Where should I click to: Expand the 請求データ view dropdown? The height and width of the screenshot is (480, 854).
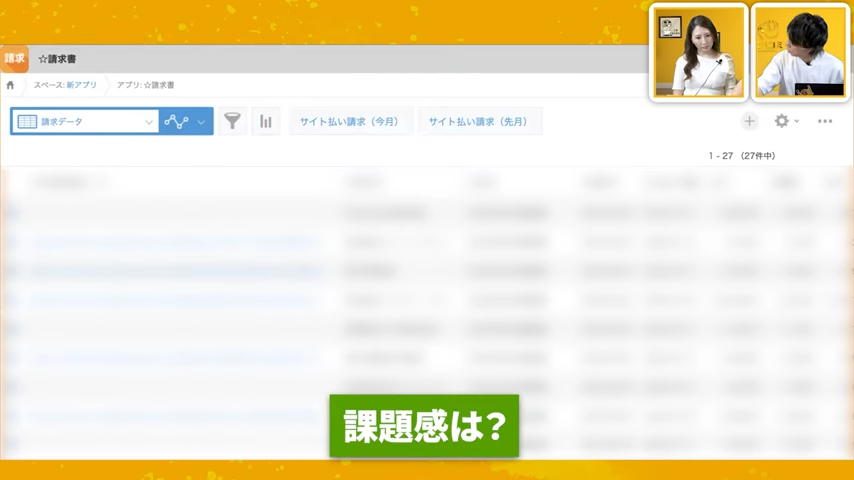[x=149, y=122]
